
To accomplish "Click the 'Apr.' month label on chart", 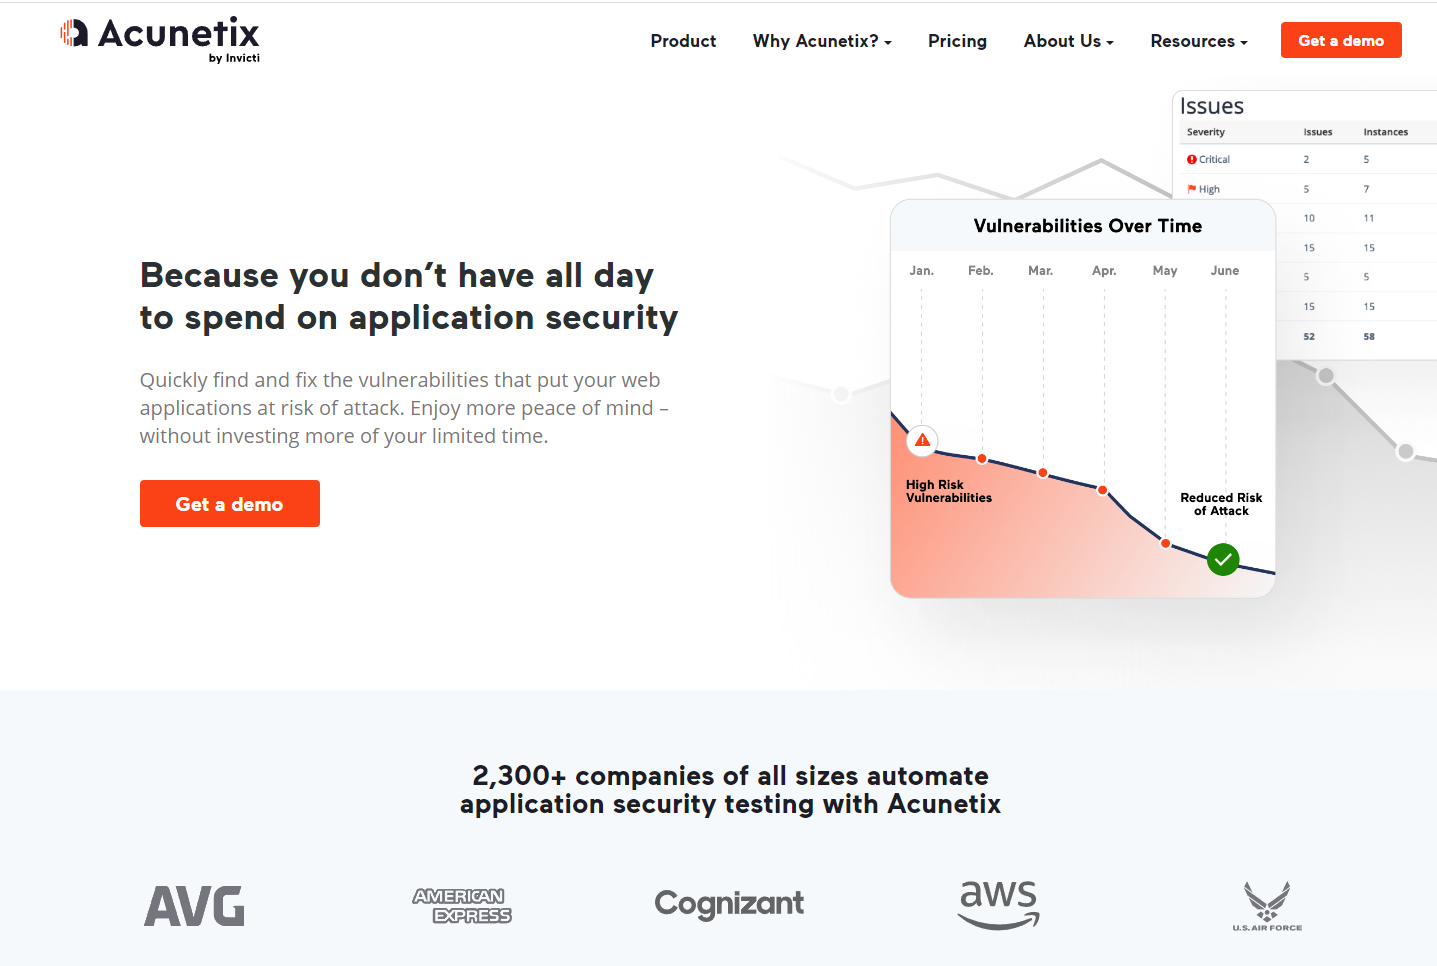I will coord(1104,271).
